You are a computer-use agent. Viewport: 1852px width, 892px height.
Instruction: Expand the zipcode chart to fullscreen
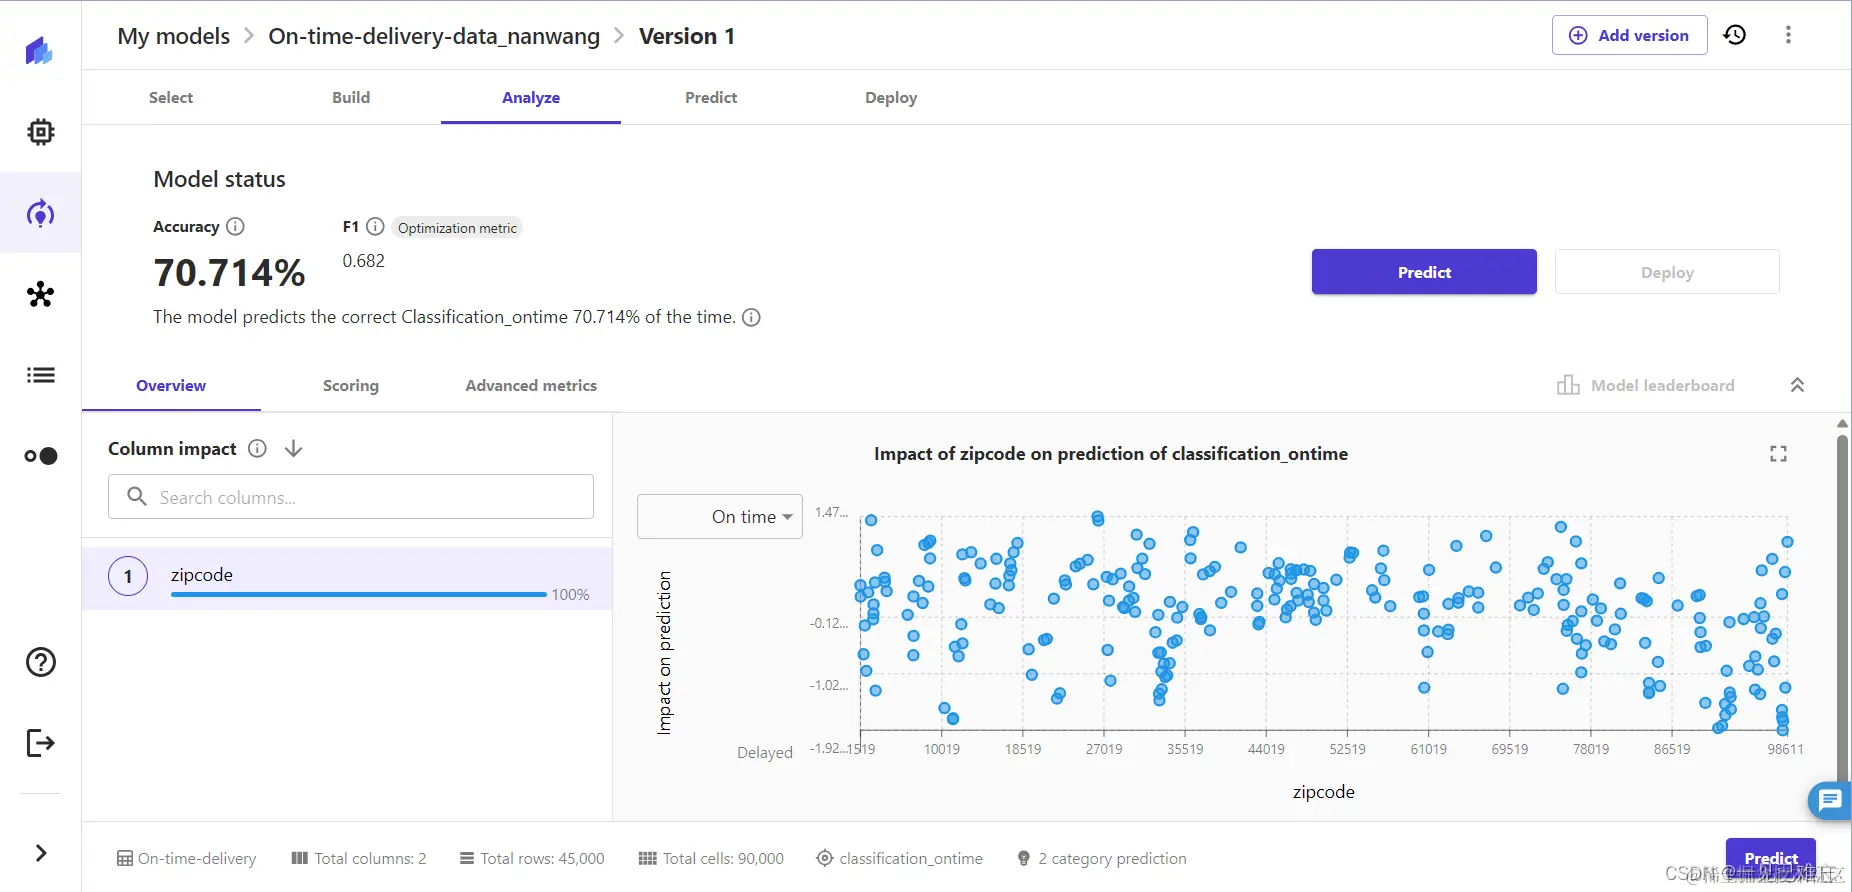(x=1778, y=454)
